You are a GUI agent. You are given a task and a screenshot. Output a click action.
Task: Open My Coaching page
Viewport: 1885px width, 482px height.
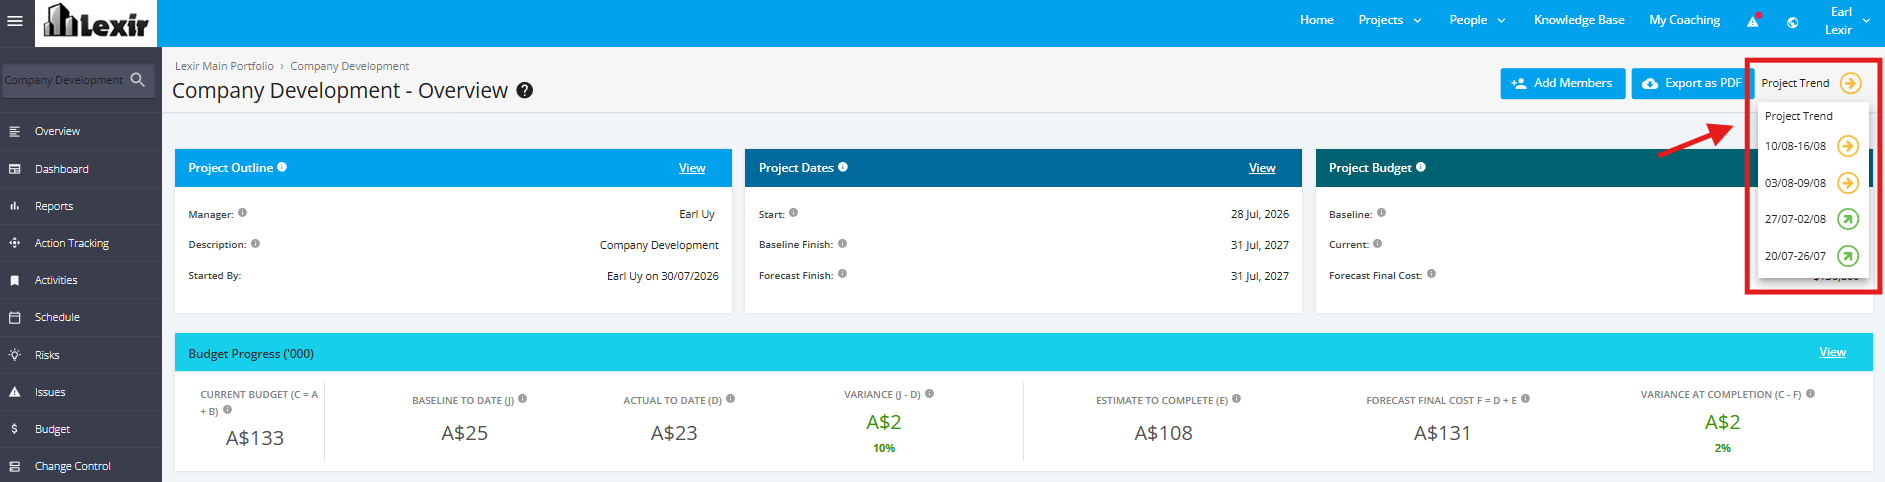(1685, 20)
